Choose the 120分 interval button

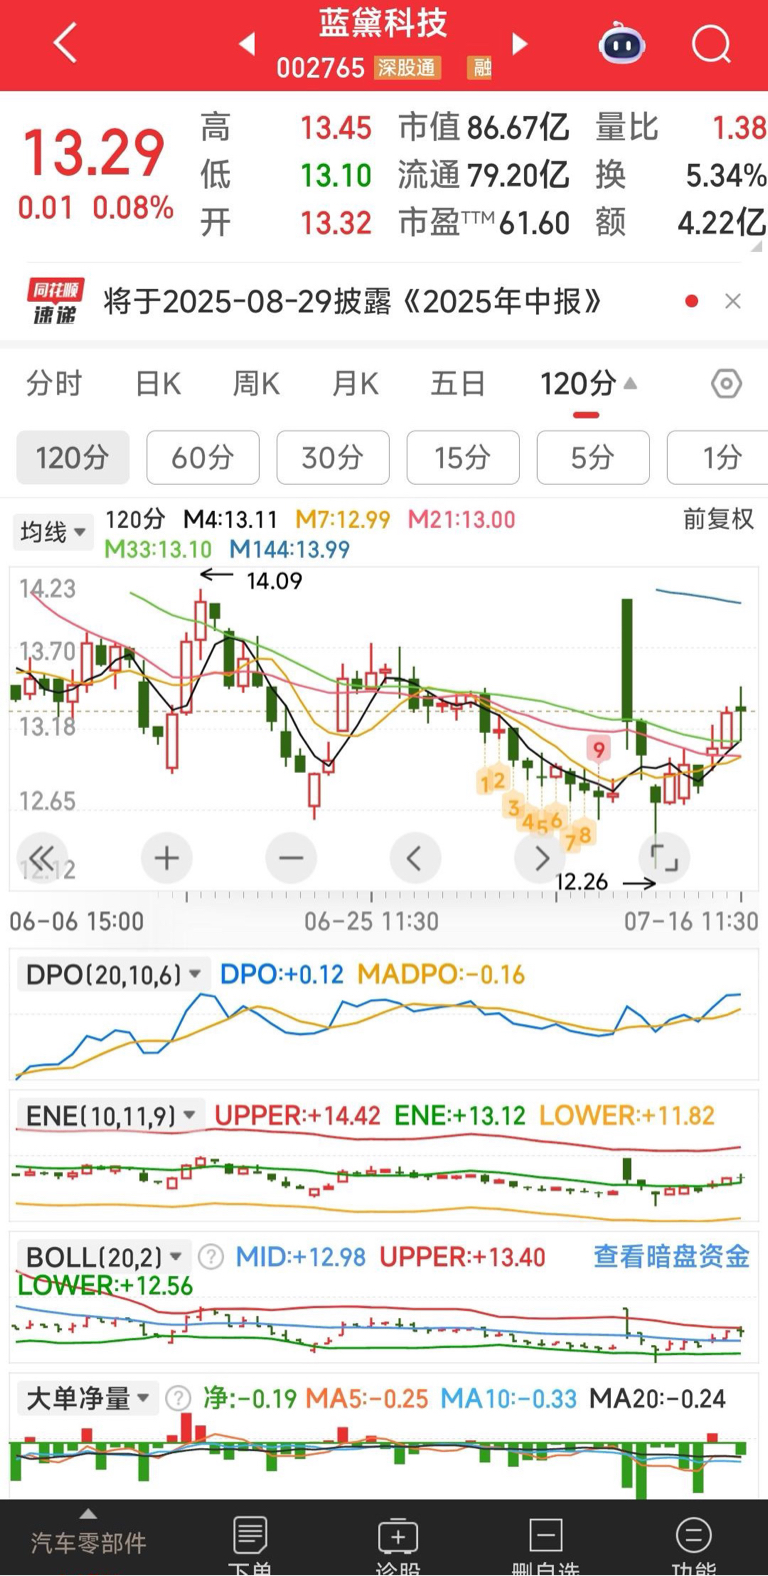pos(73,458)
